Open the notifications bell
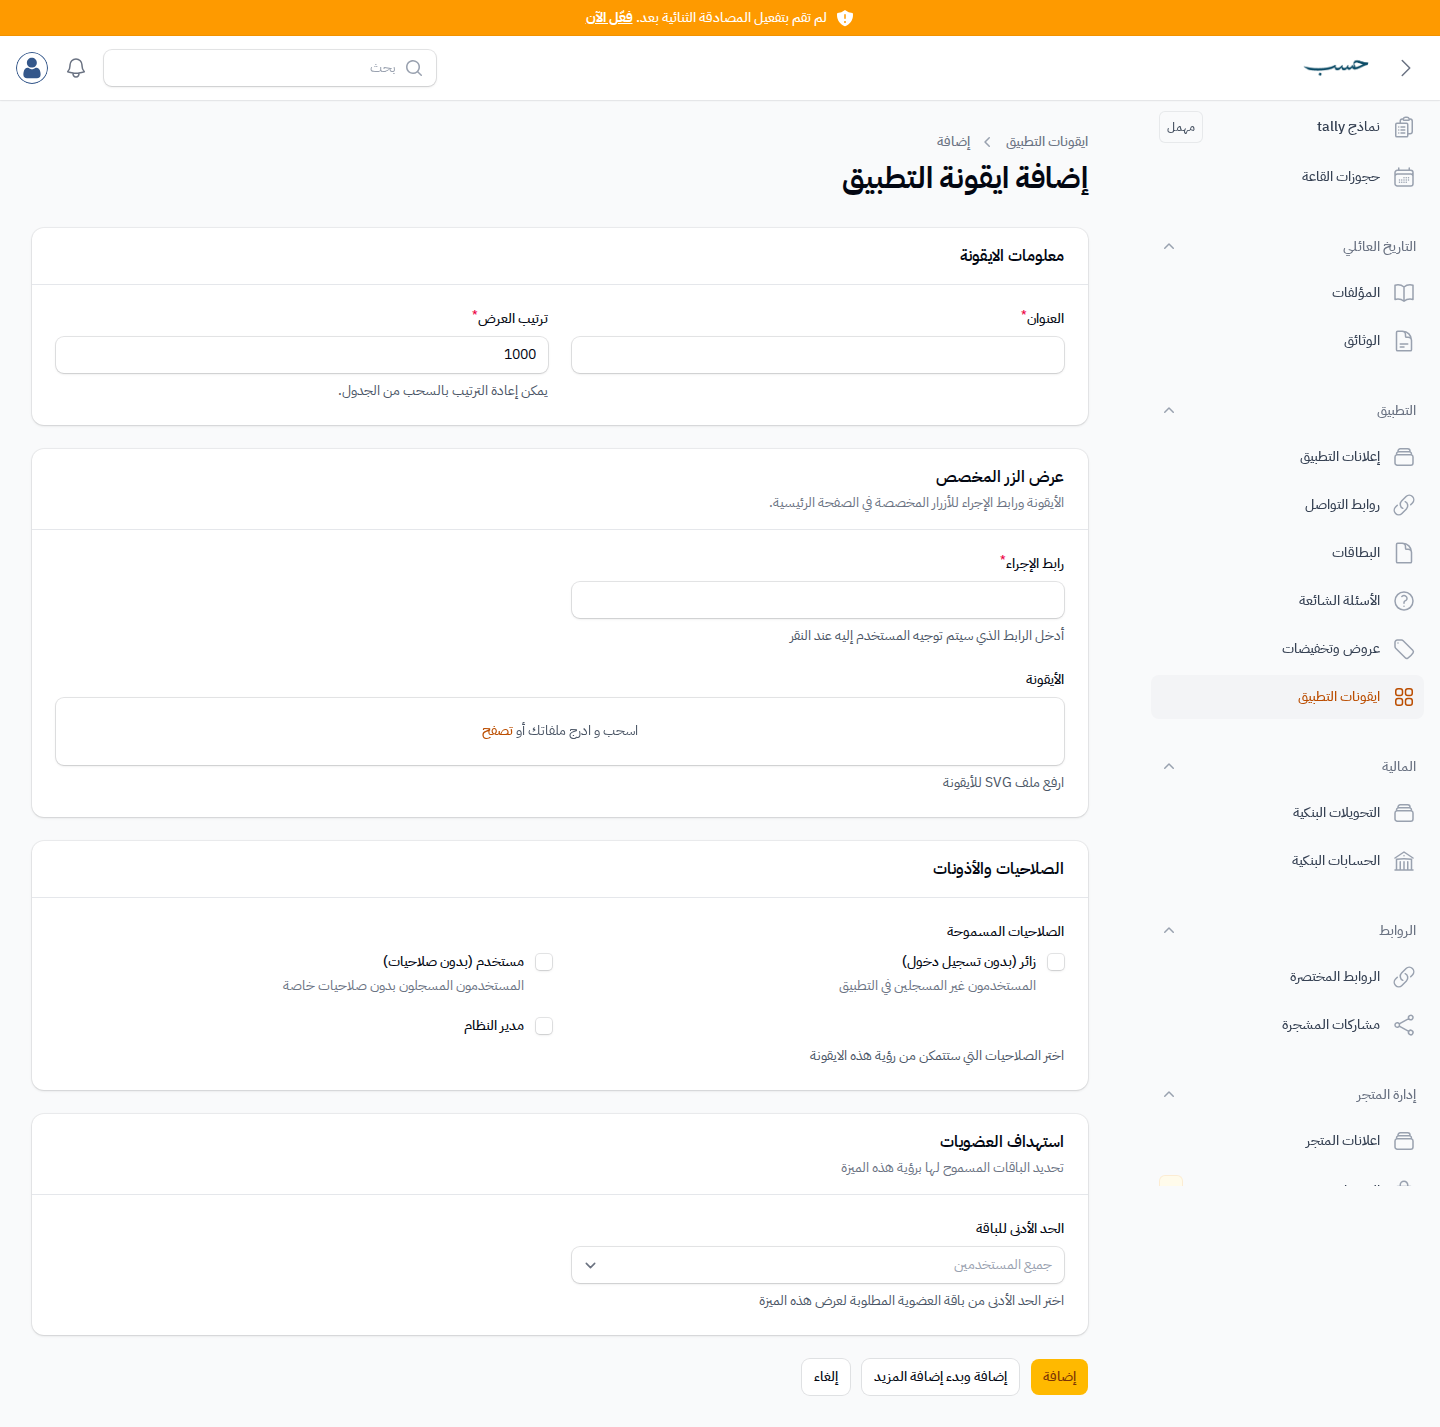 click(76, 68)
